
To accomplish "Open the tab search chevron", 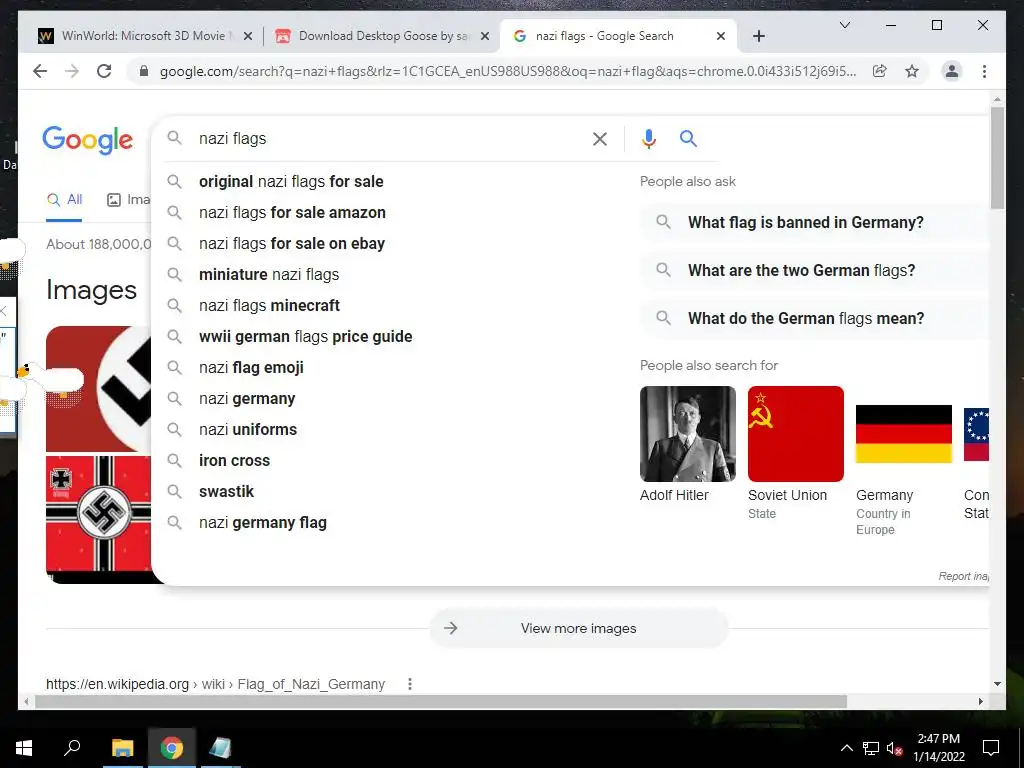I will (x=844, y=25).
